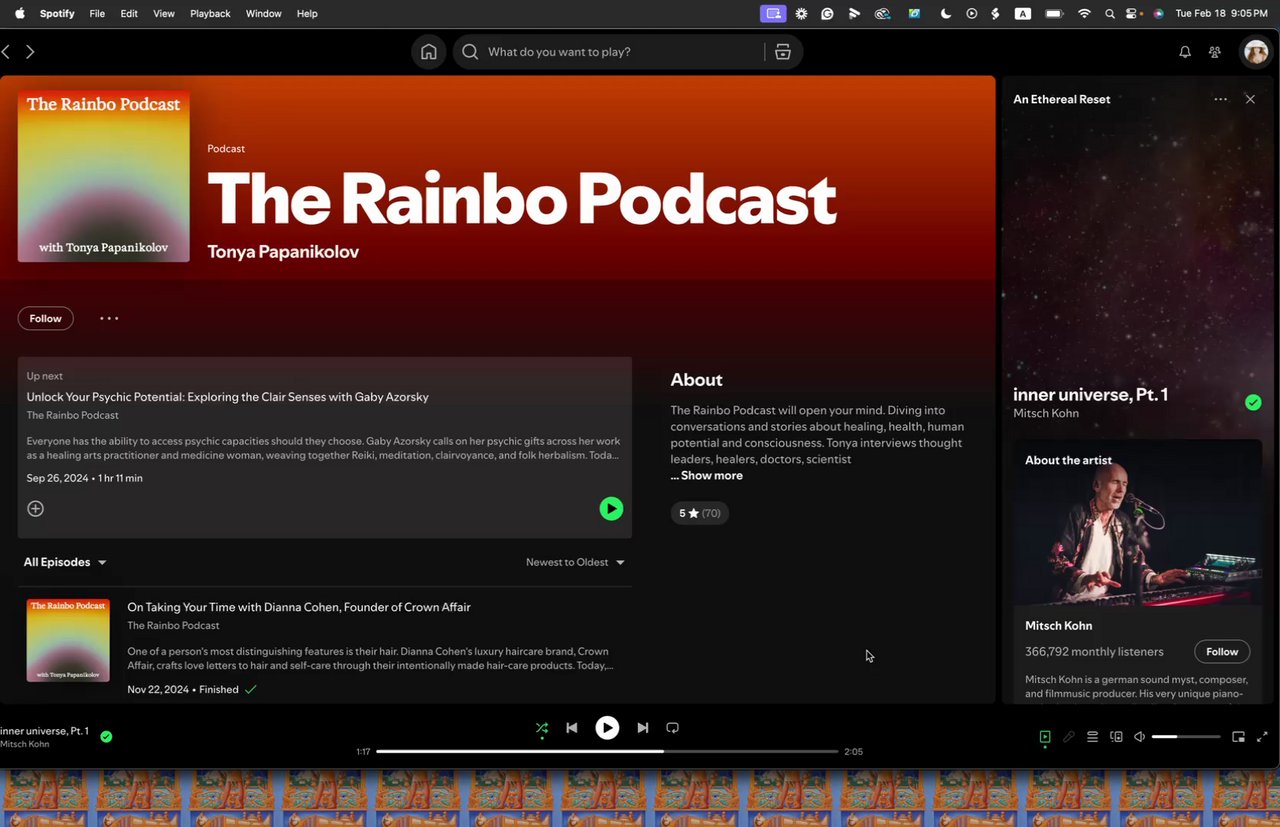Viewport: 1280px width, 827px height.
Task: Open the Window menu
Action: click(264, 14)
